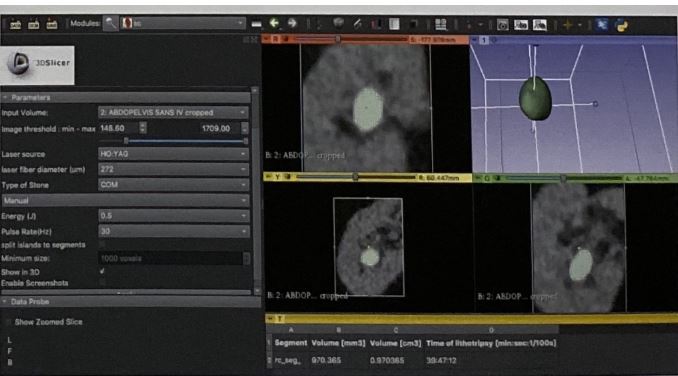This screenshot has height=376, width=678.
Task: Open the crosshair options dropdown arrow
Action: click(x=580, y=25)
